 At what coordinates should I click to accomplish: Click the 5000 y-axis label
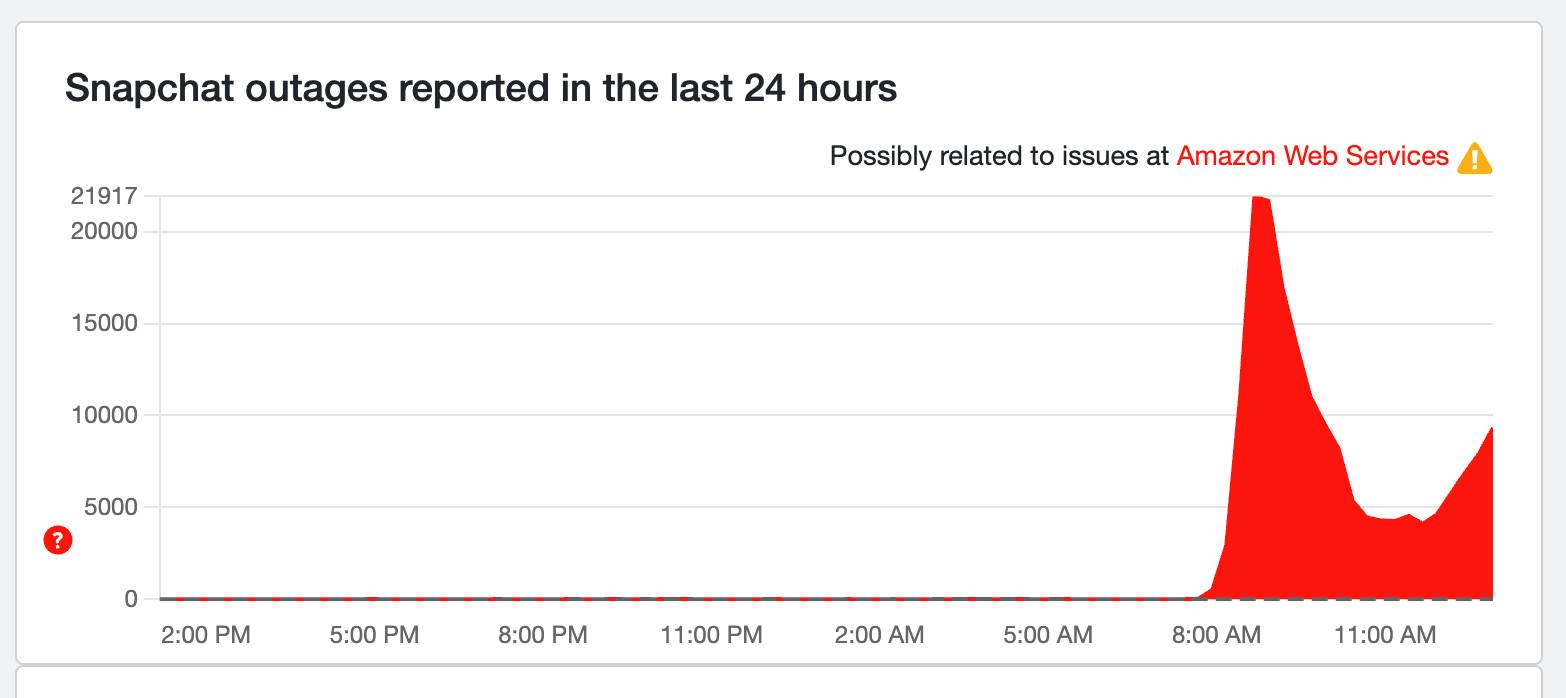109,507
